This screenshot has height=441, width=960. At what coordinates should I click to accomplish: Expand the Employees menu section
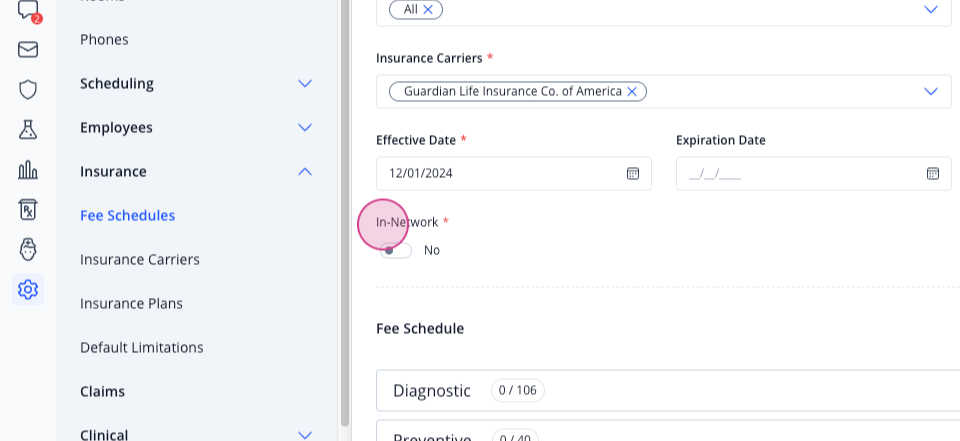tap(305, 127)
